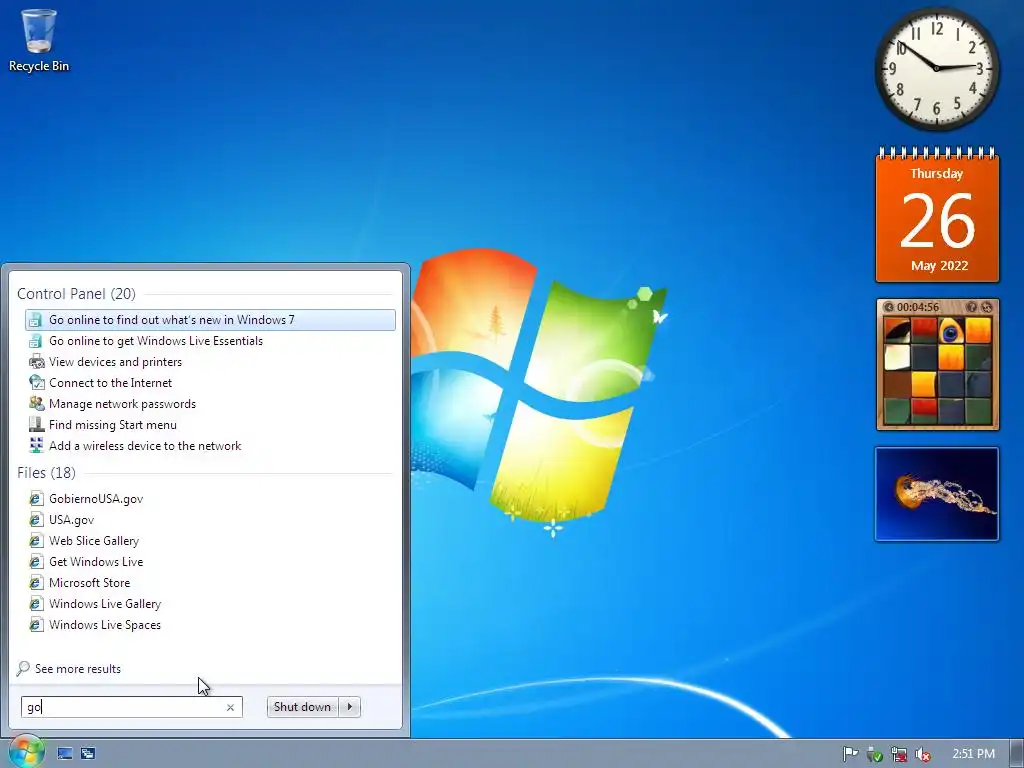Open the Windows Live Spaces result
This screenshot has width=1024, height=768.
click(x=210, y=625)
